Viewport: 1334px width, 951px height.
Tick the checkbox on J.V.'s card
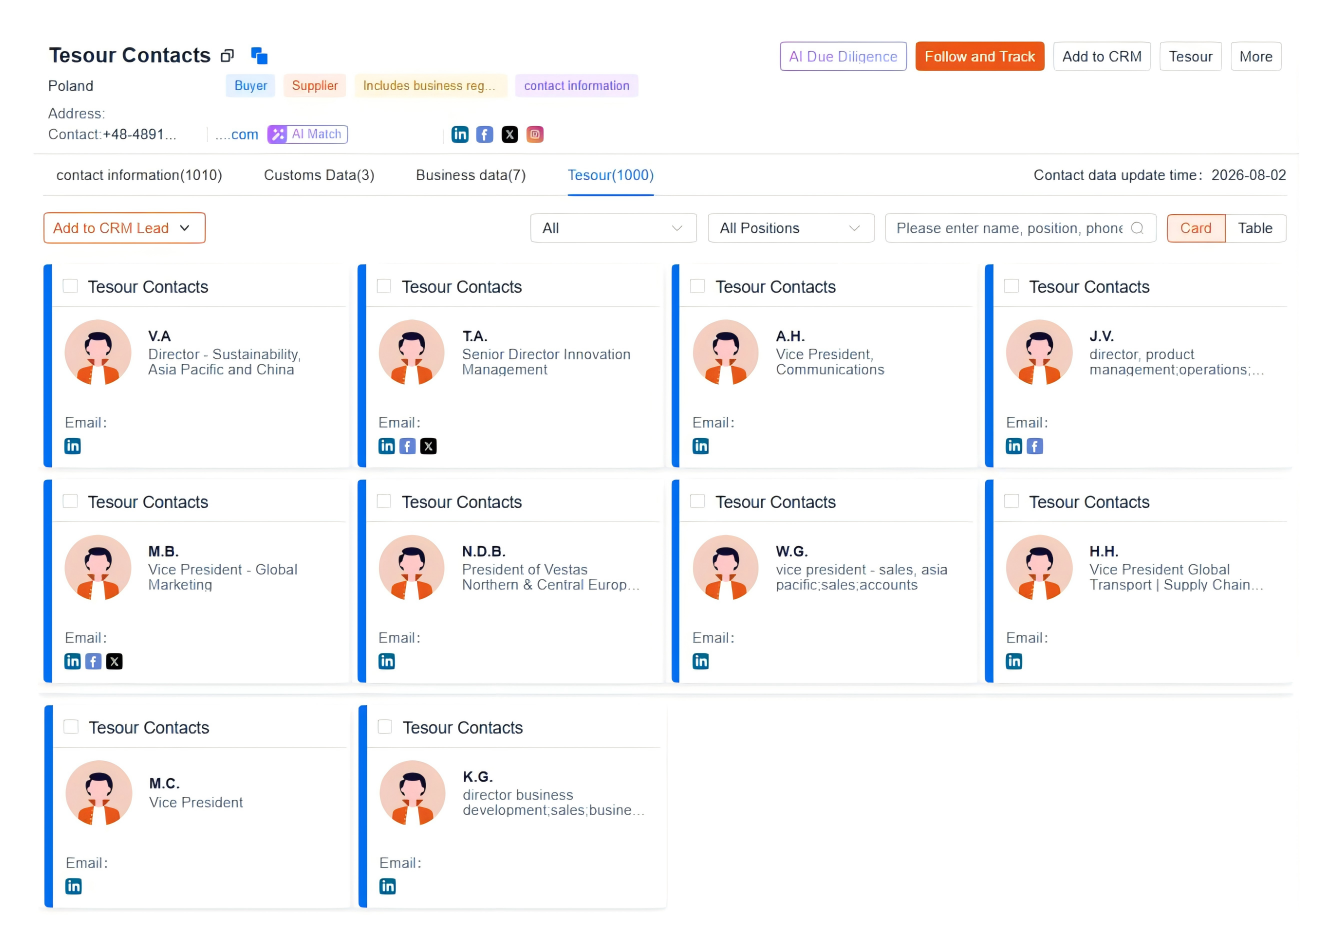pos(1011,286)
